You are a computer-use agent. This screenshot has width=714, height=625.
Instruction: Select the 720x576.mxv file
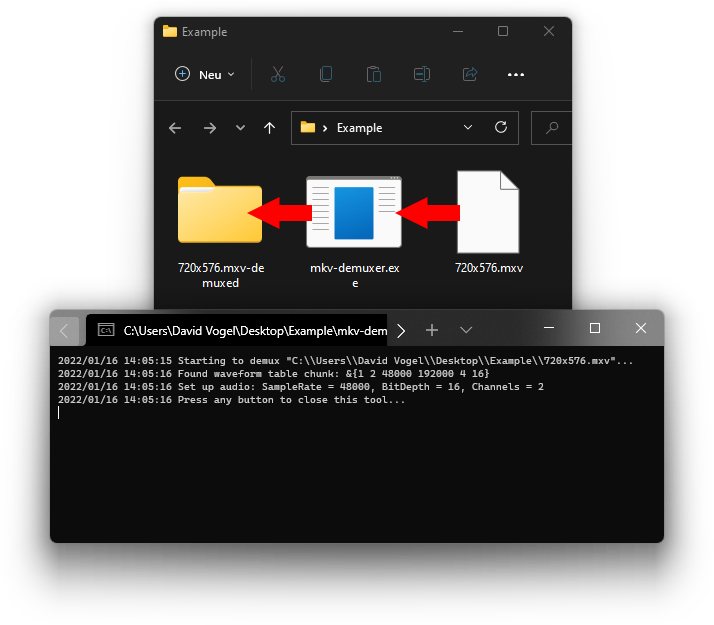click(x=489, y=223)
